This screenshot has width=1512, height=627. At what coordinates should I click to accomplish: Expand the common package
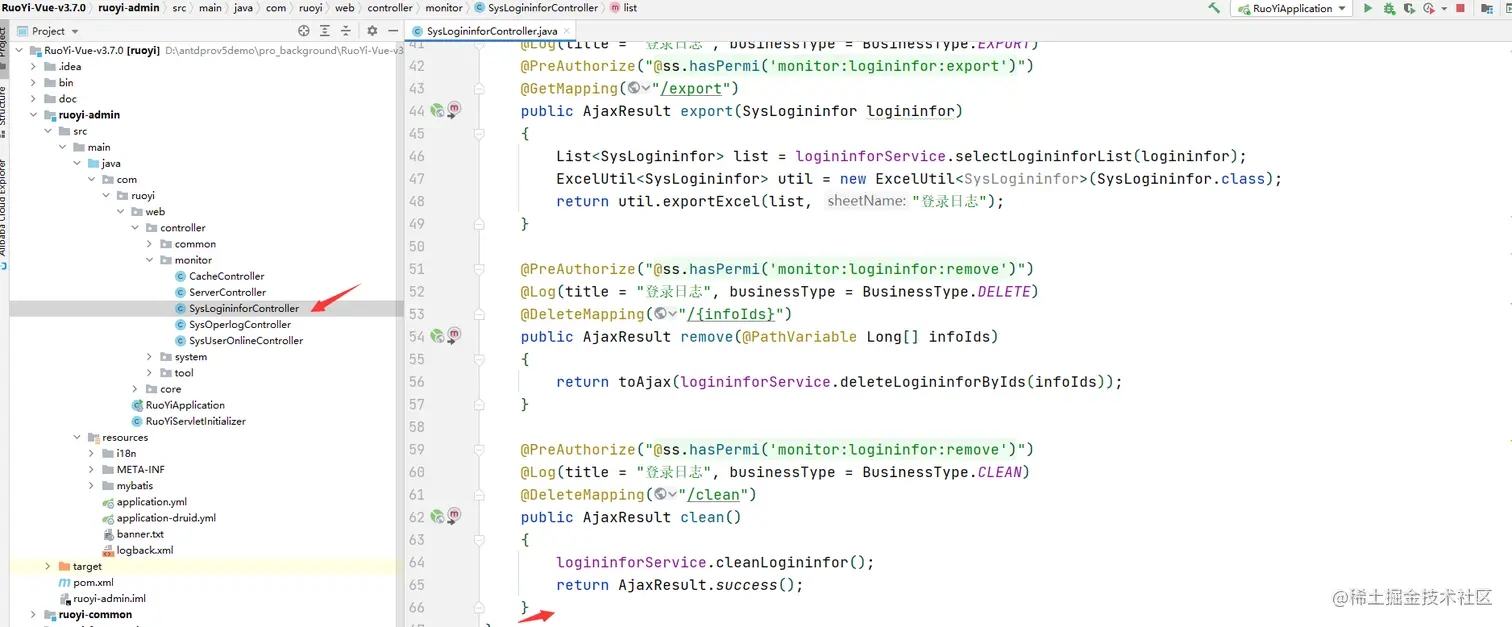tap(150, 243)
